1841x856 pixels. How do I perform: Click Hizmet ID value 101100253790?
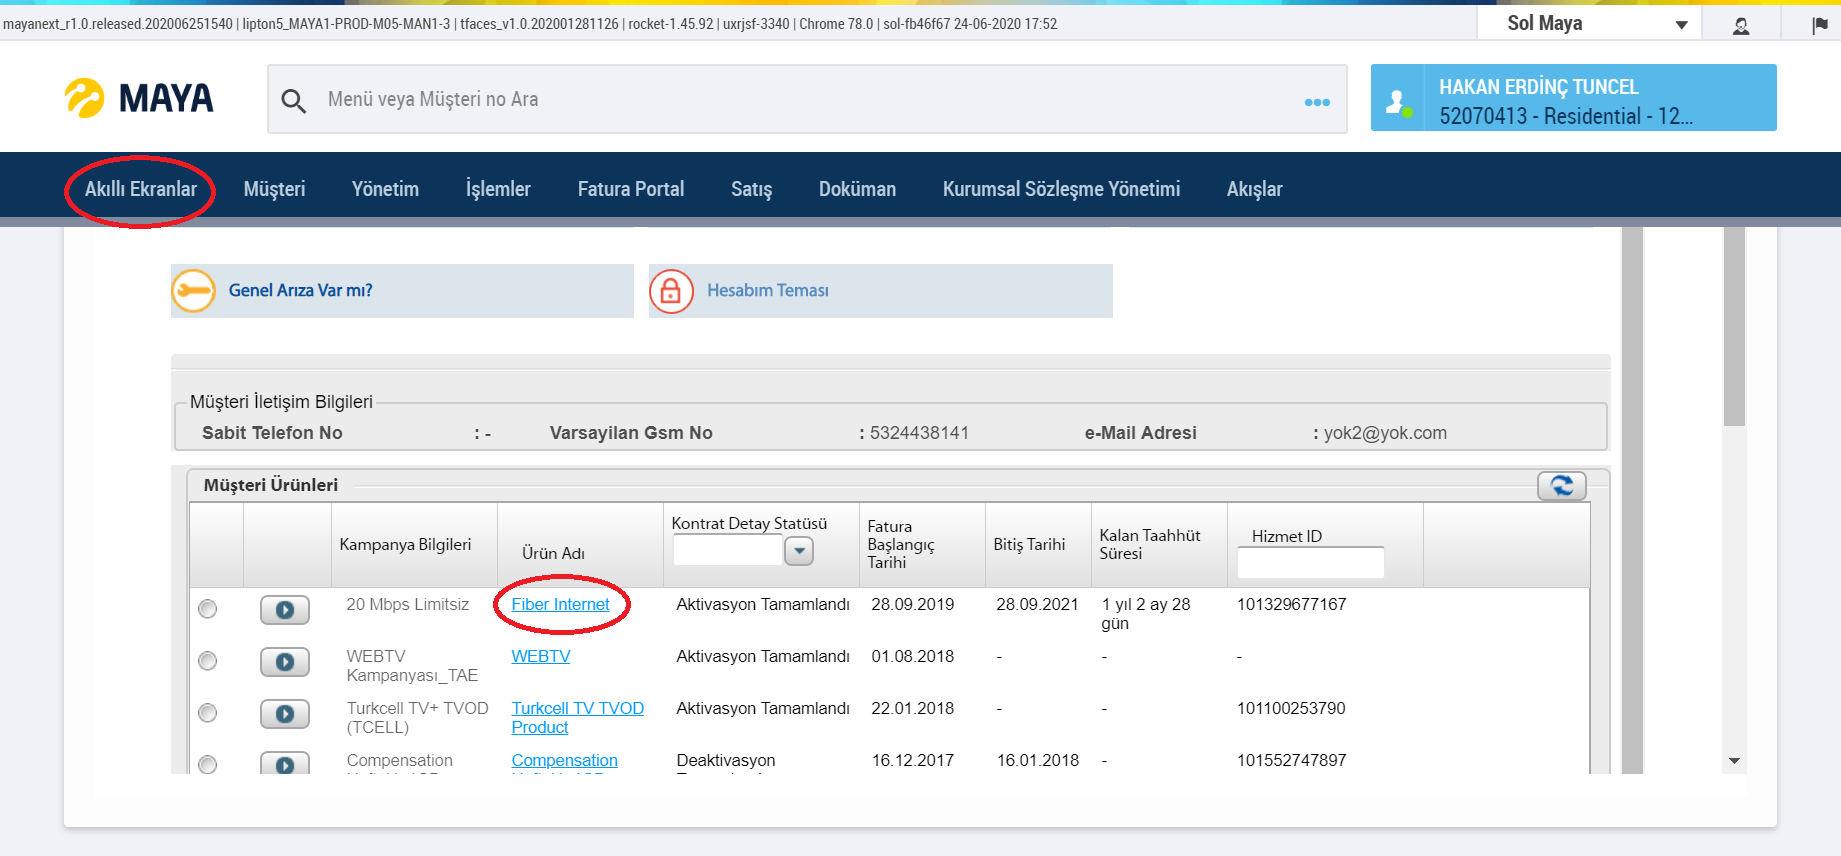[1291, 709]
